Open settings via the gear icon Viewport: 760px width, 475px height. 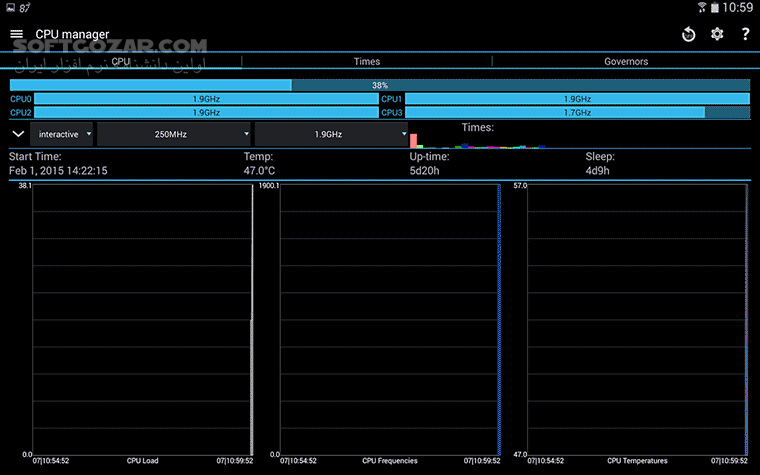click(x=717, y=35)
